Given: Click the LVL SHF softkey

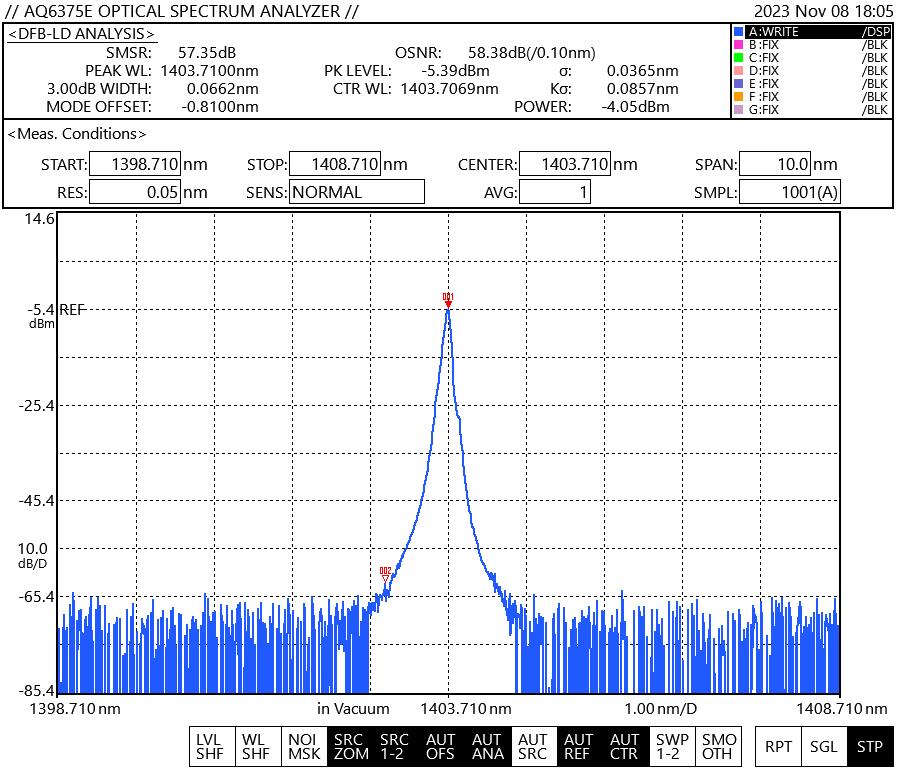Looking at the screenshot, I should pos(210,746).
